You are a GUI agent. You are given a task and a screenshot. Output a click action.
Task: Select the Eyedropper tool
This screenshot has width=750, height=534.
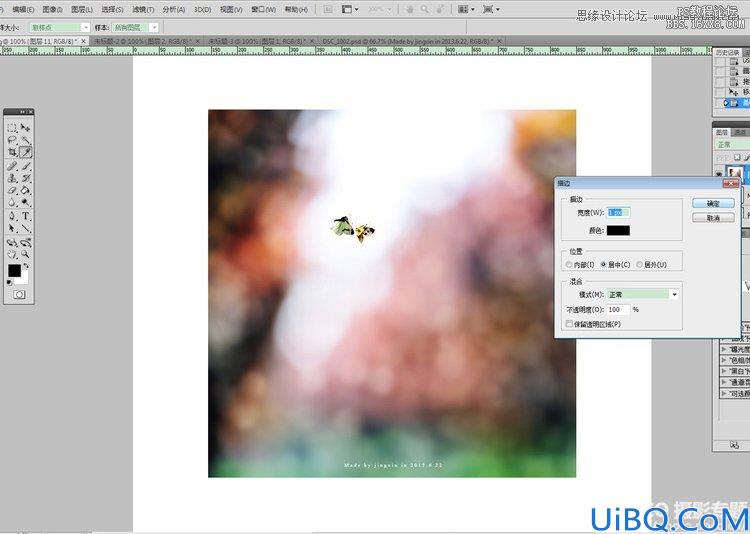point(25,152)
